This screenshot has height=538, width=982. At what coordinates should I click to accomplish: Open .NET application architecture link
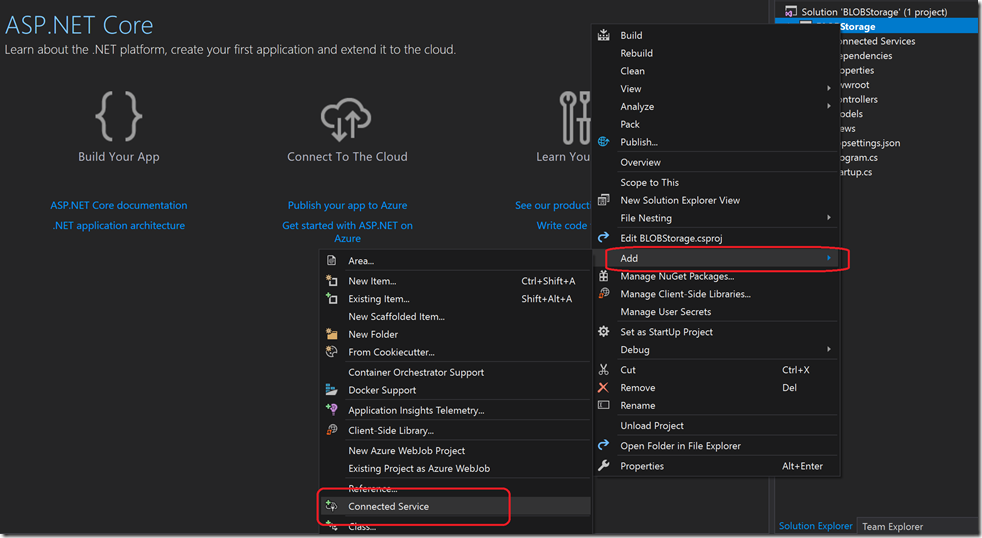119,225
